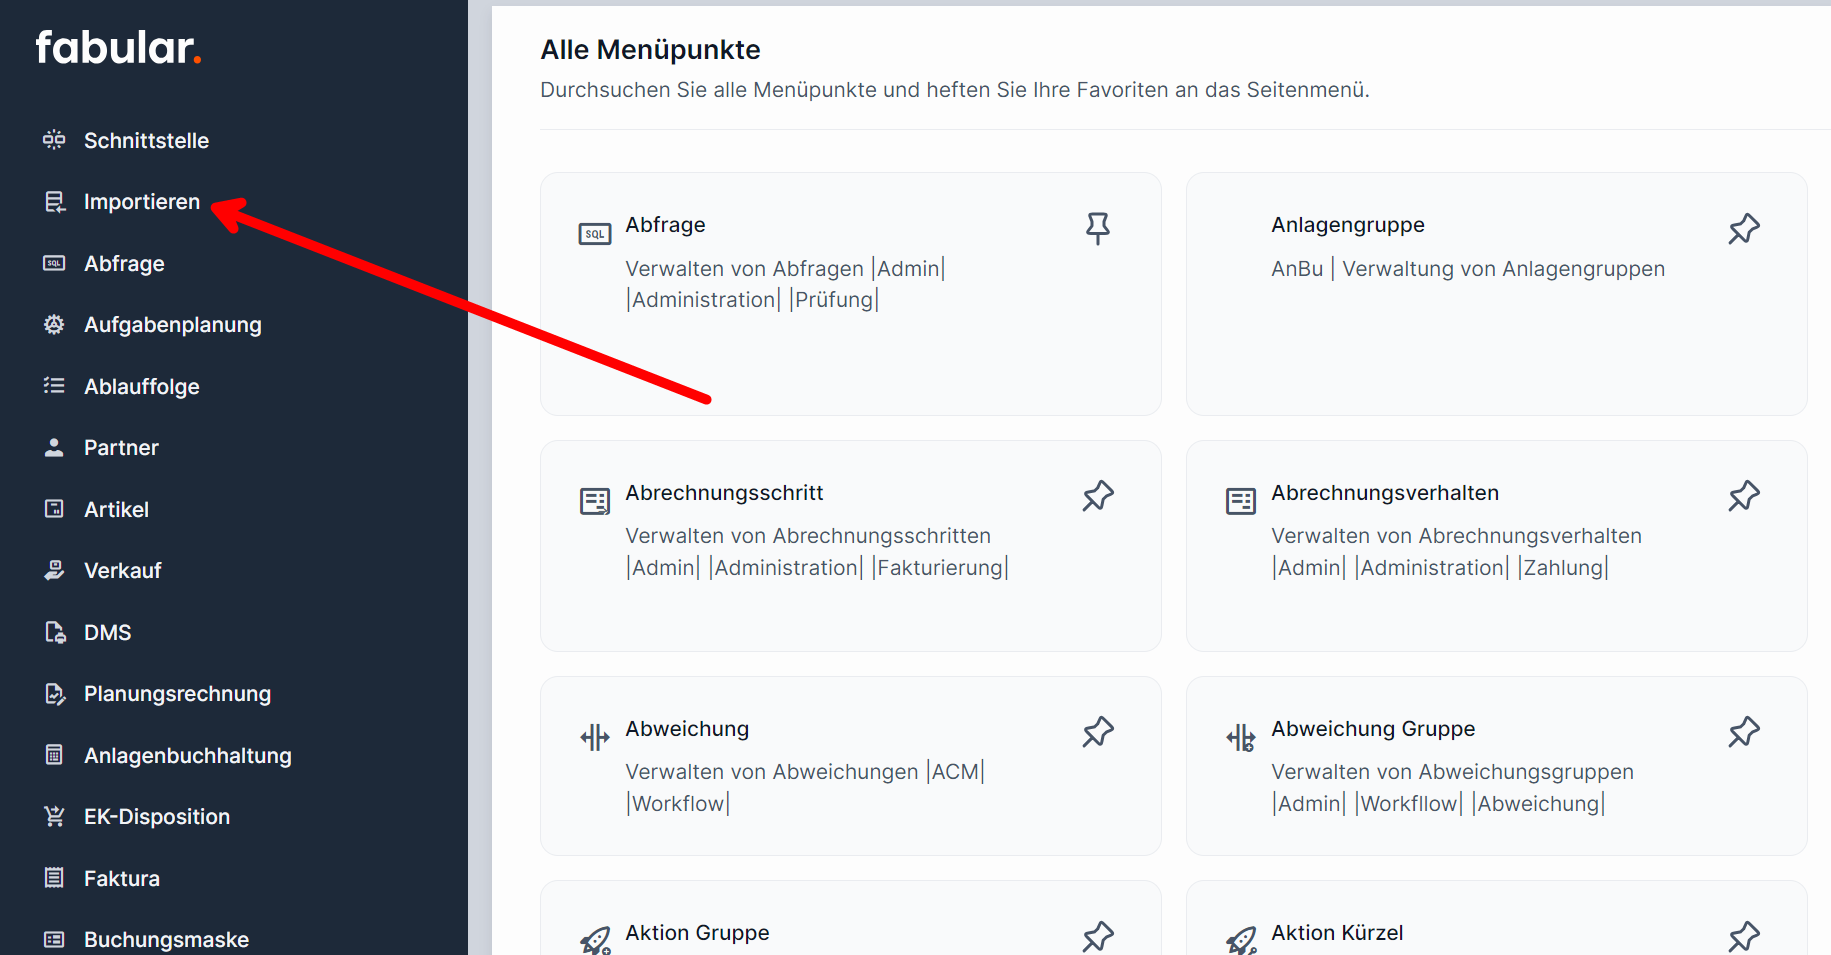Image resolution: width=1831 pixels, height=955 pixels.
Task: Click the fabular logo
Action: pos(118,47)
